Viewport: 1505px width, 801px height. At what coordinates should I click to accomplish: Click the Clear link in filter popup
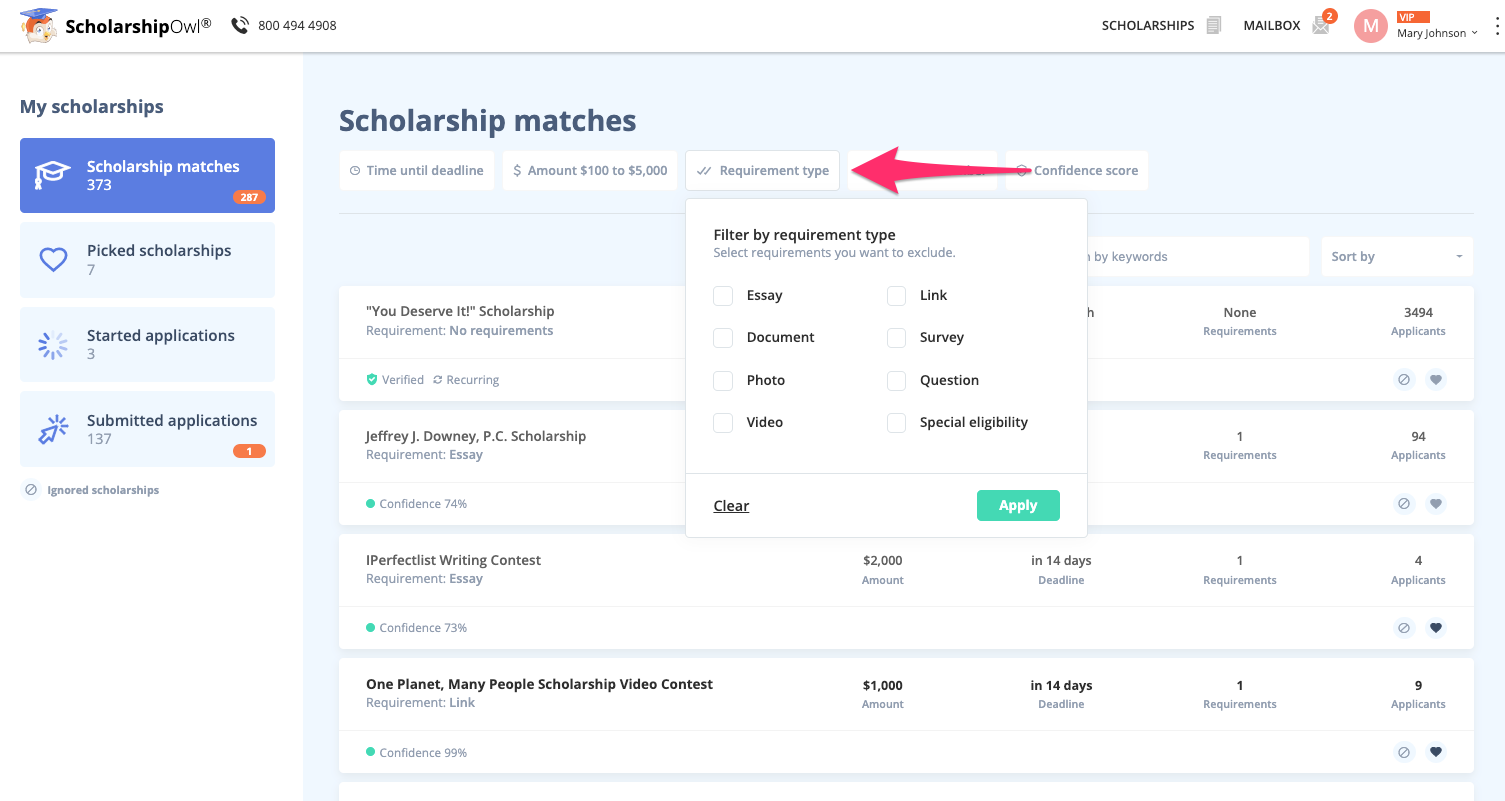pos(731,506)
